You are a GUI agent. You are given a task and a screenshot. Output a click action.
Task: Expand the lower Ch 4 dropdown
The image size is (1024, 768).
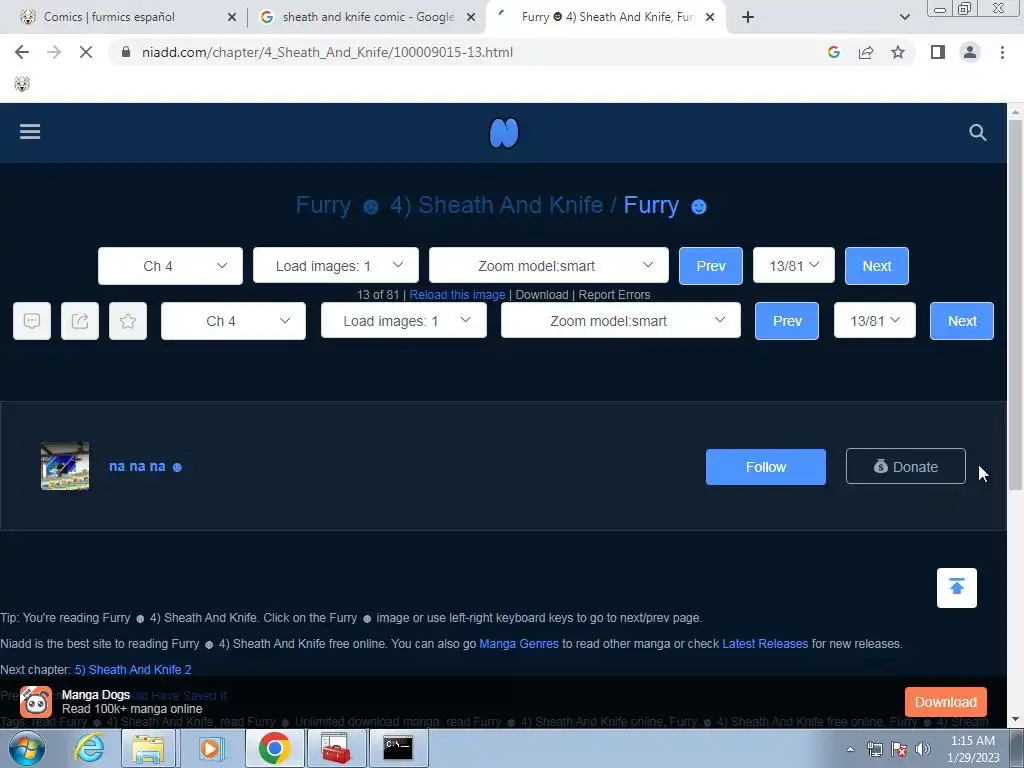[x=233, y=321]
